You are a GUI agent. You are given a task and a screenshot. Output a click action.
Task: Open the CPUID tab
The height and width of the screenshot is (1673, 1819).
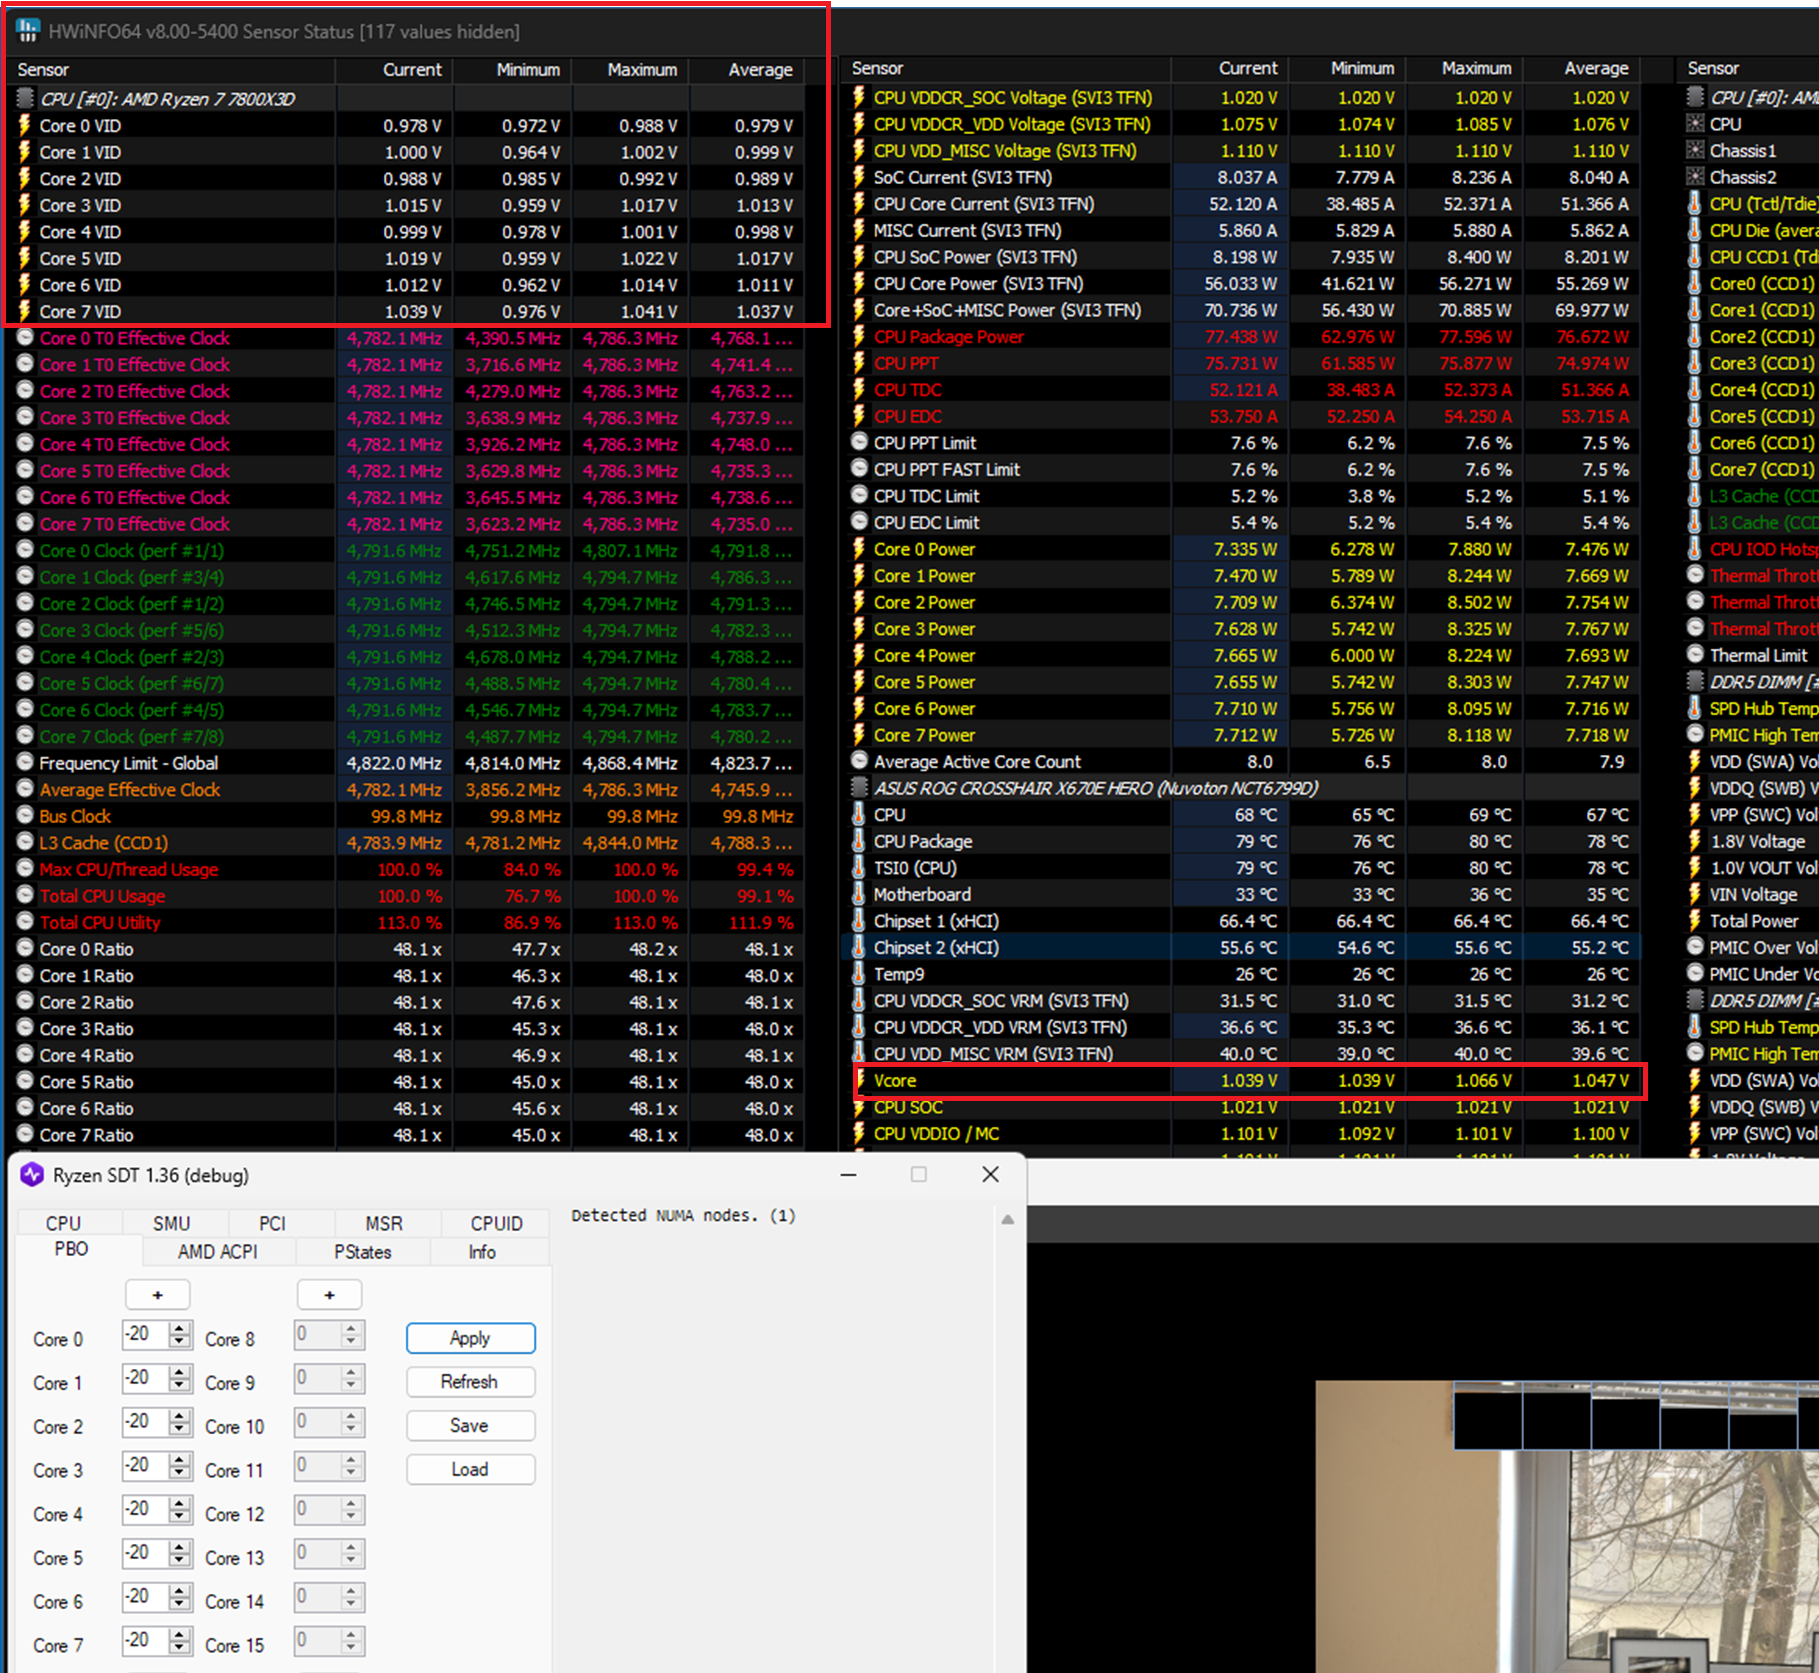(496, 1223)
